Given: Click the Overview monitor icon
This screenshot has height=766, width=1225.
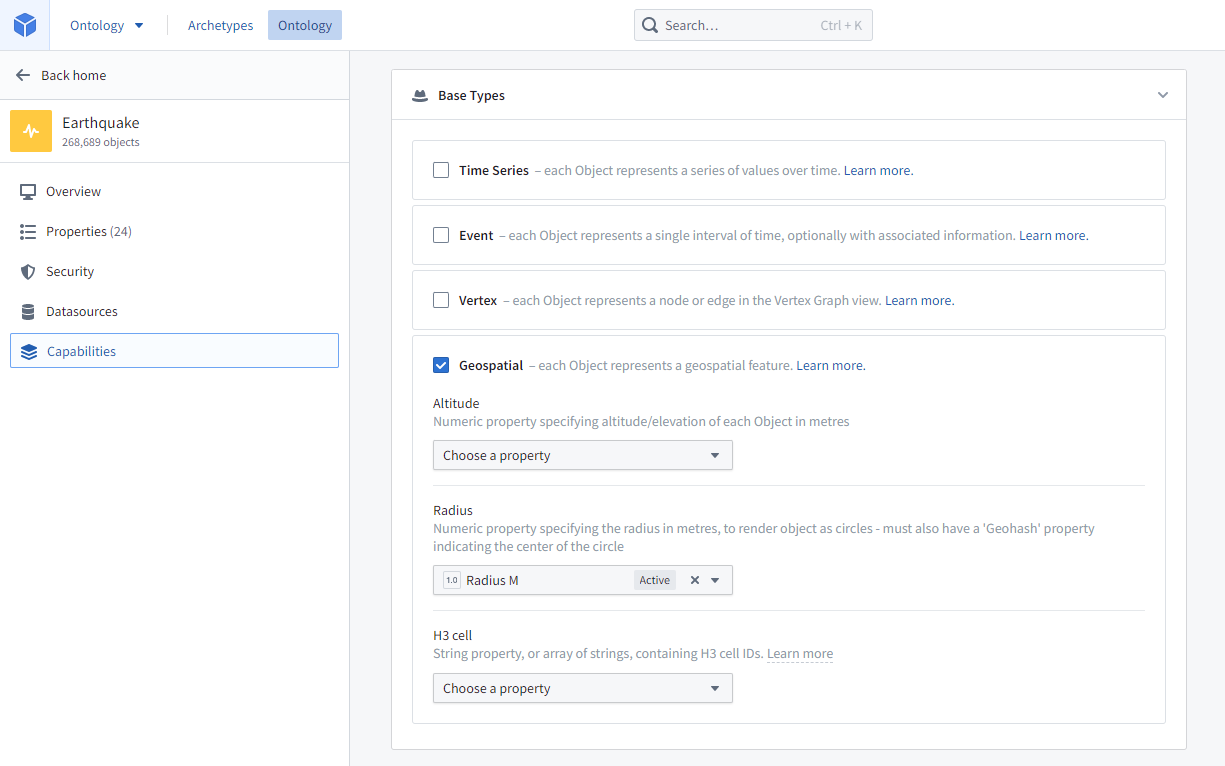Looking at the screenshot, I should [28, 191].
